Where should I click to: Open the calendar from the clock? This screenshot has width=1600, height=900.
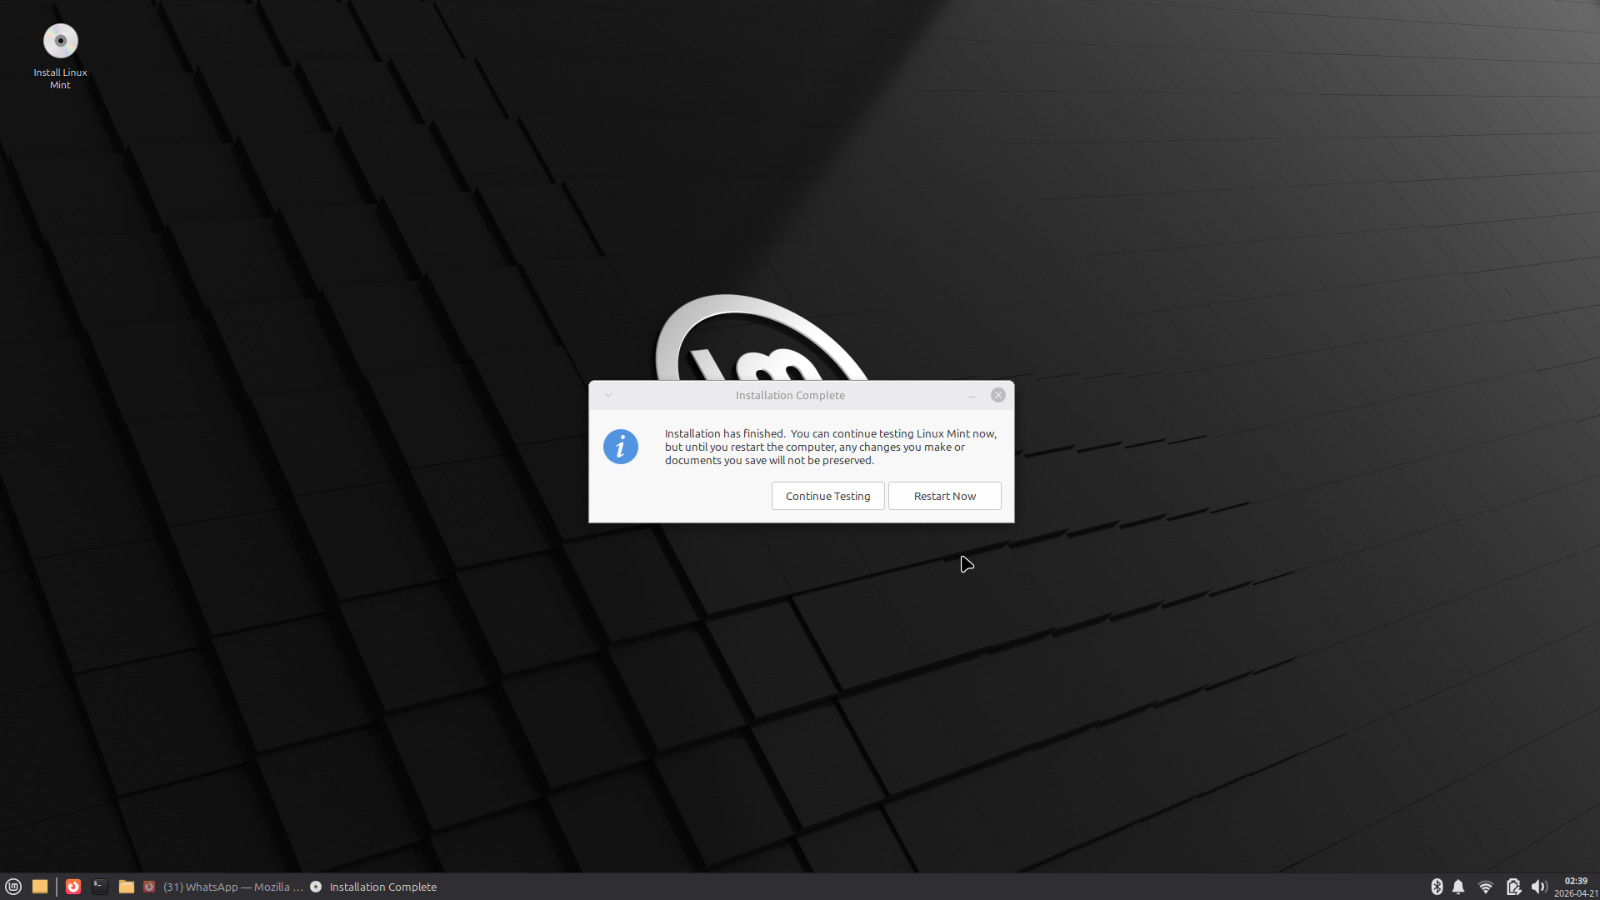[x=1575, y=886]
